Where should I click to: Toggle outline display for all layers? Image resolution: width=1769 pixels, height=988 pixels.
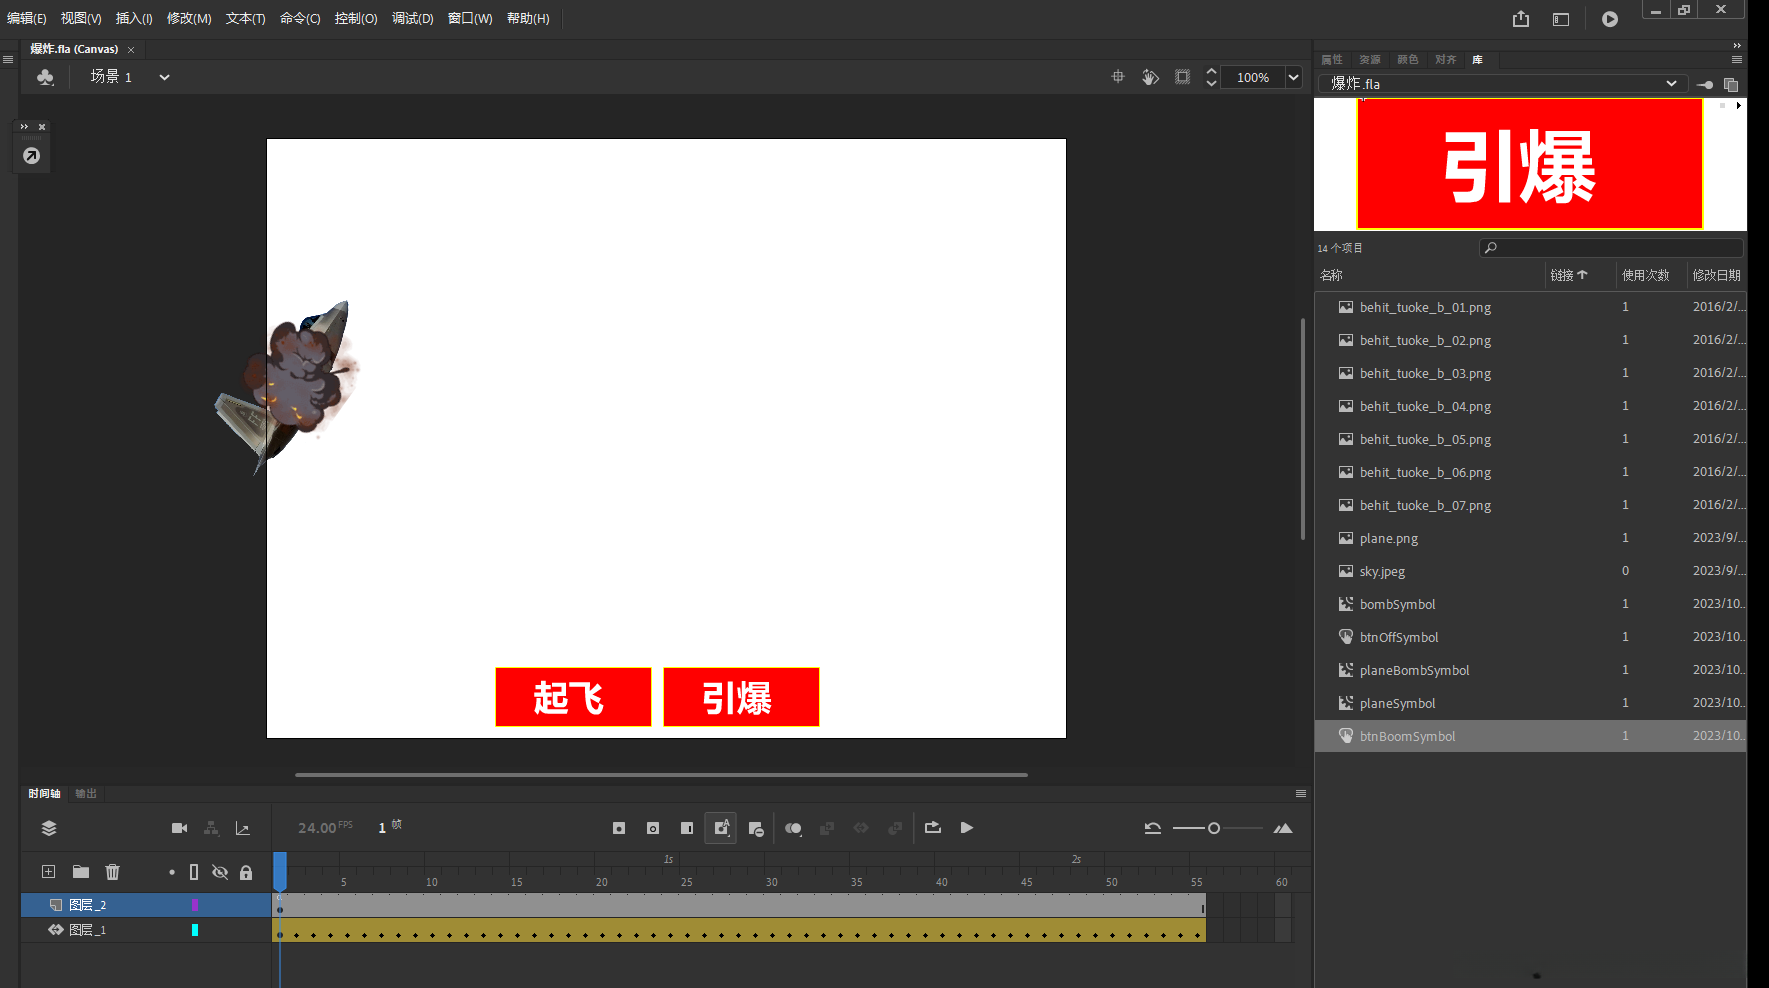[x=194, y=872]
